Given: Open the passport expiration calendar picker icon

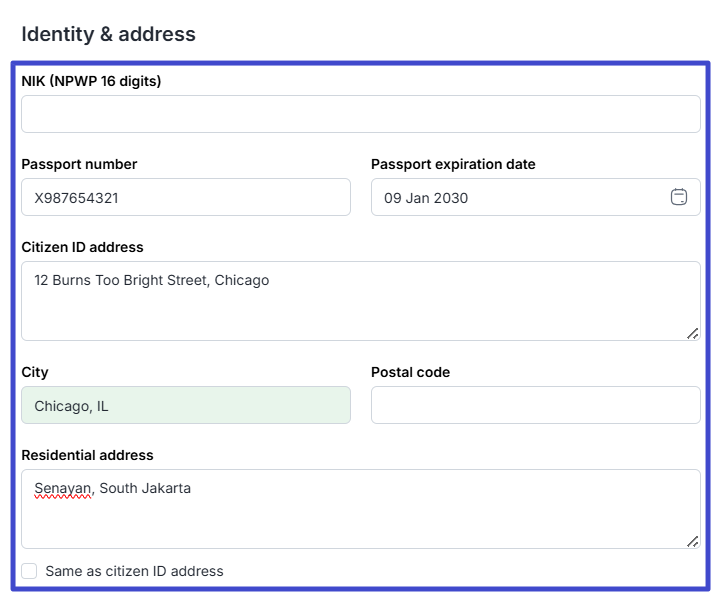Looking at the screenshot, I should click(x=679, y=197).
